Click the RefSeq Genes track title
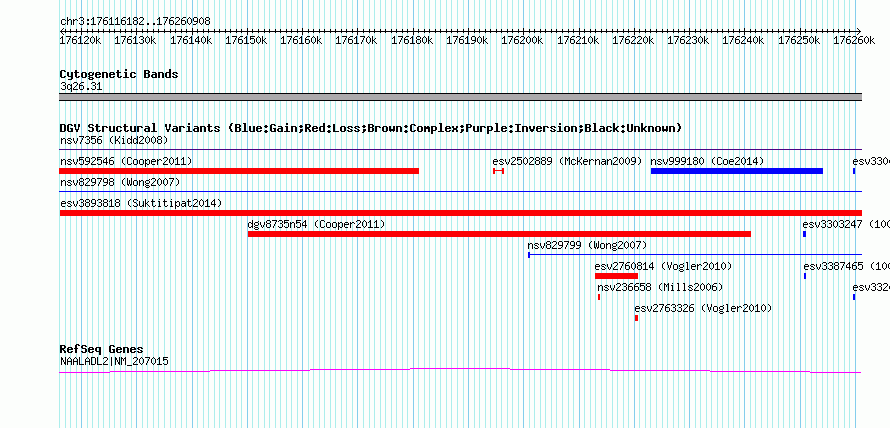This screenshot has width=890, height=428. [x=101, y=349]
